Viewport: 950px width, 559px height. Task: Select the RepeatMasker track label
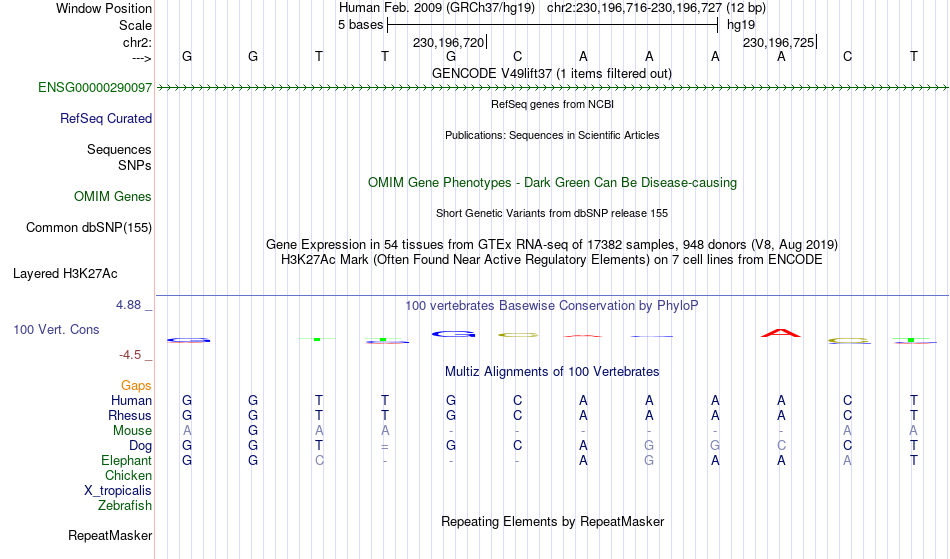110,535
